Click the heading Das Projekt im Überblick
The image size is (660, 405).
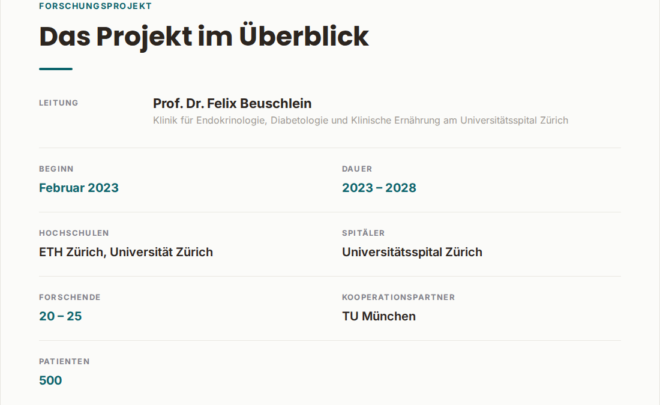[204, 37]
